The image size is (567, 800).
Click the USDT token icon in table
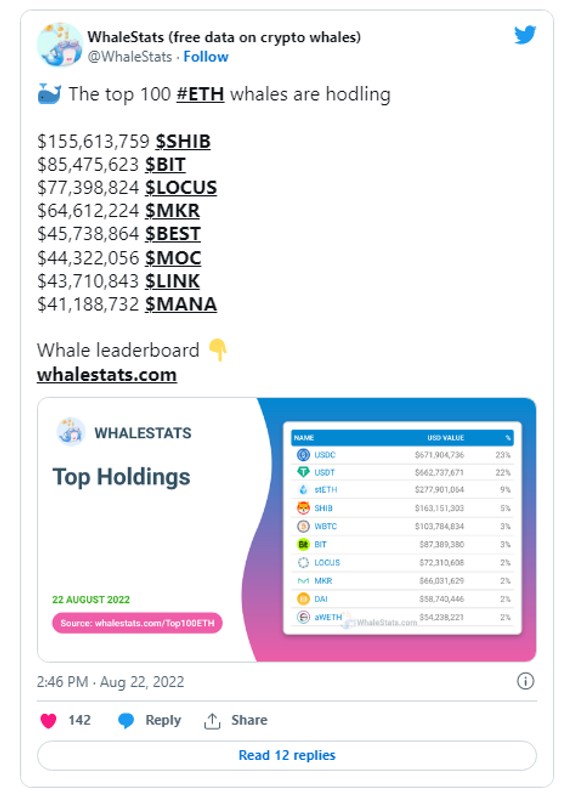pos(303,472)
